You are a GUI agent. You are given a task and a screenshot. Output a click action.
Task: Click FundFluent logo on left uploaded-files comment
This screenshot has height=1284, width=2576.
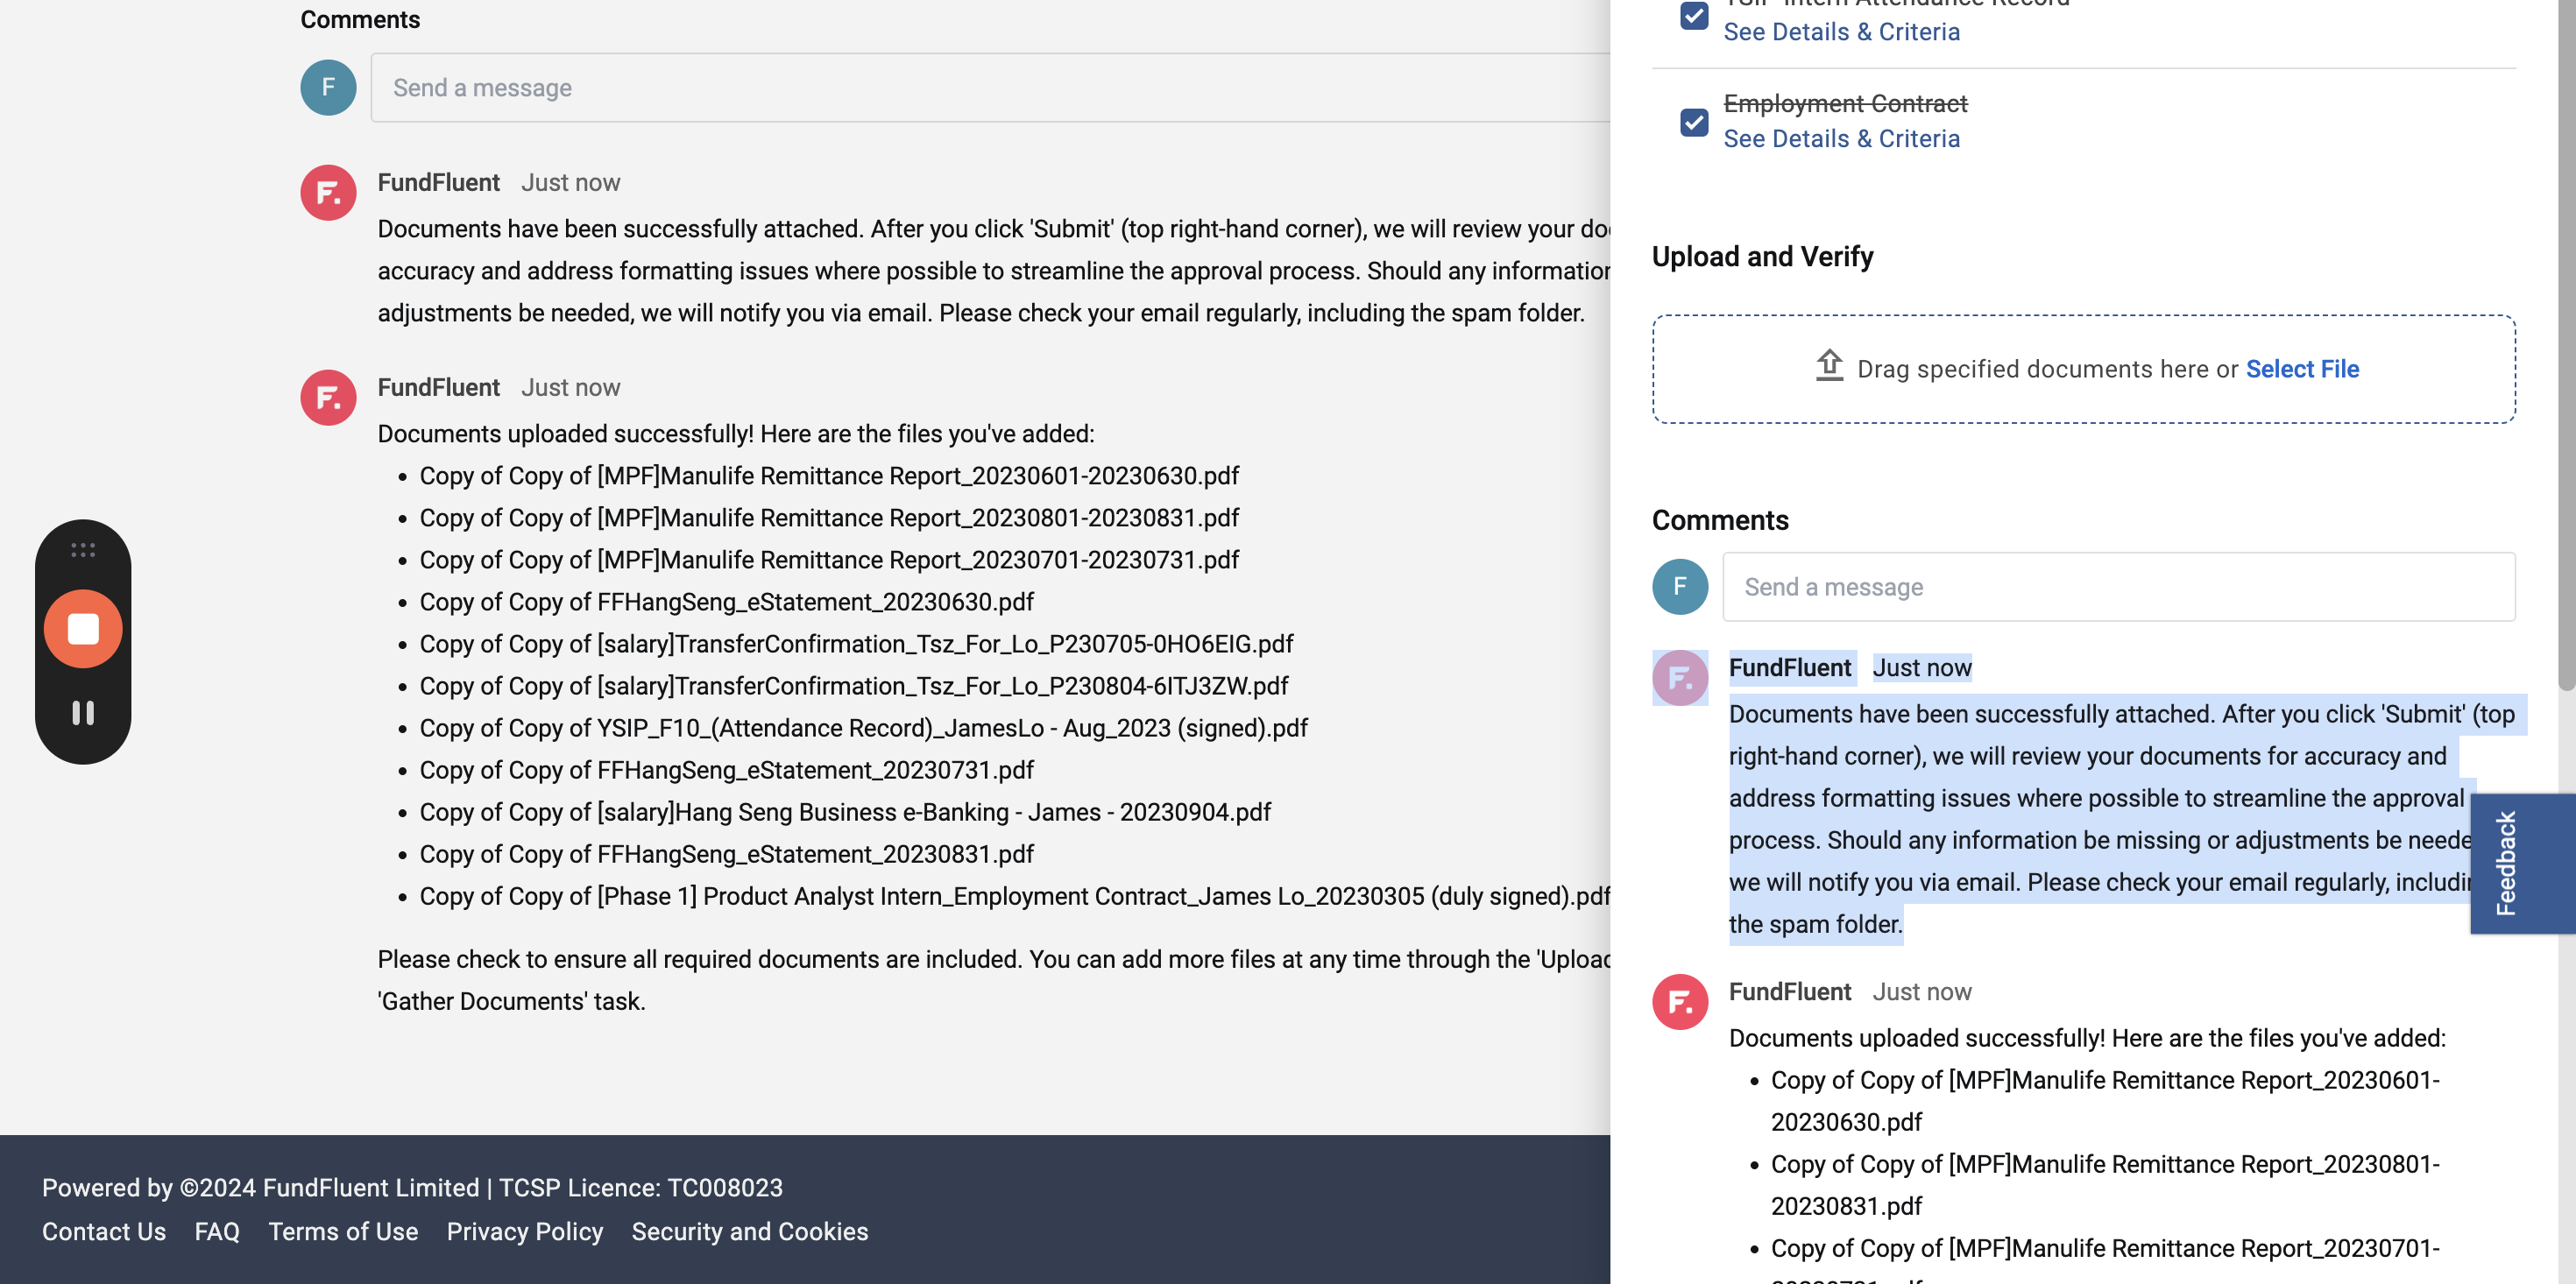pos(328,398)
